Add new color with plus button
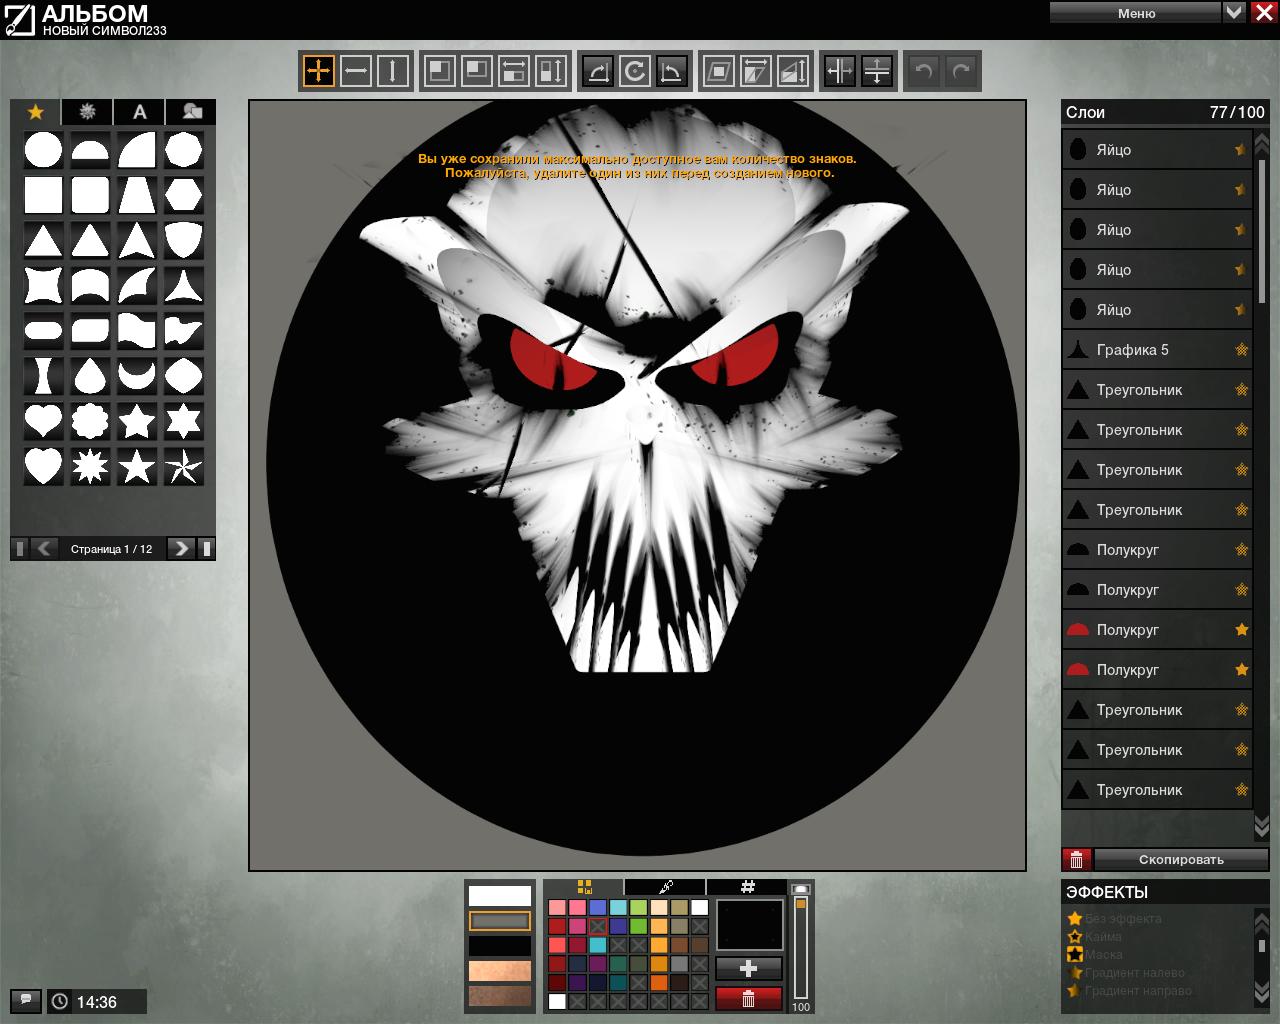Viewport: 1280px width, 1024px height. [748, 968]
